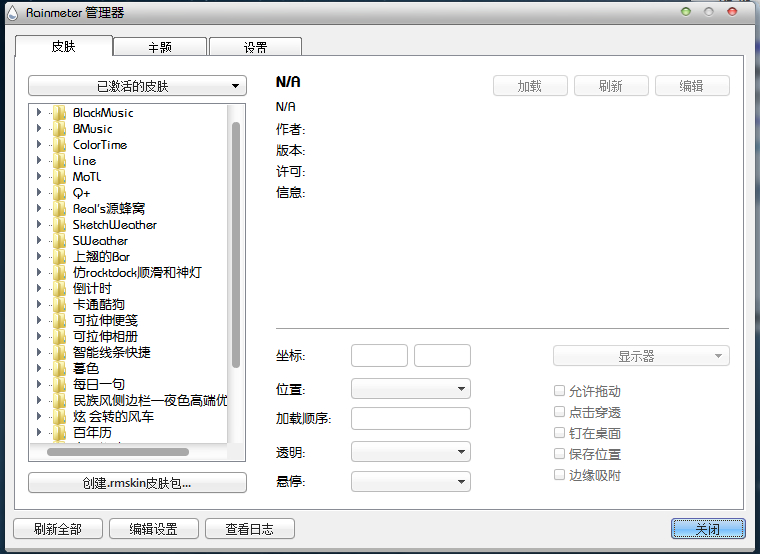Viewport: 760px width, 554px height.
Task: Open the 已激活的皮肤 dropdown
Action: click(138, 86)
